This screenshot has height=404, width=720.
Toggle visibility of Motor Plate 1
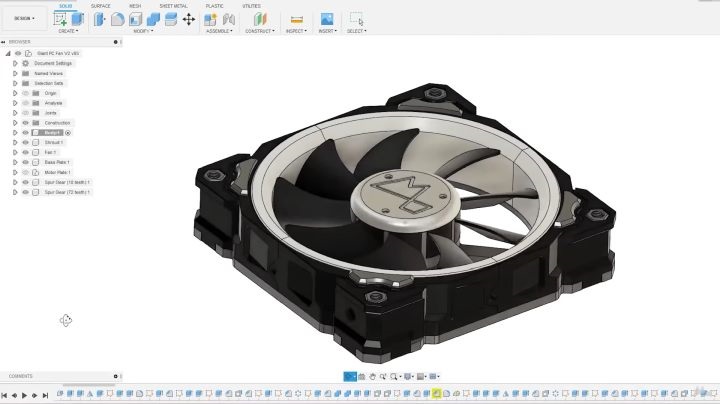pos(25,172)
